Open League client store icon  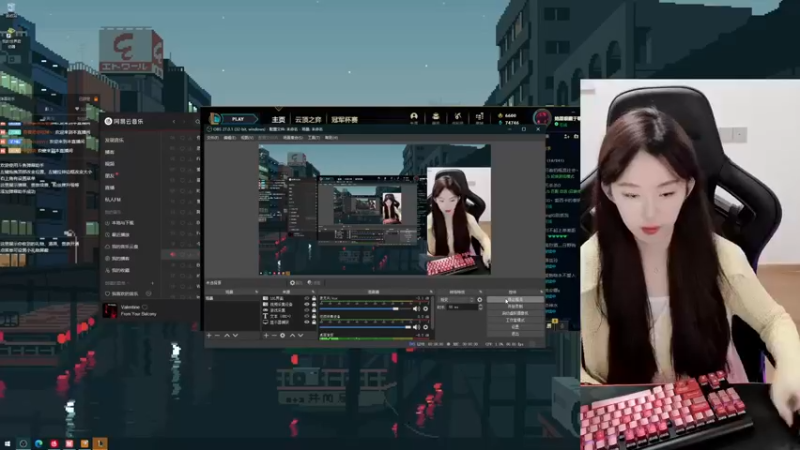pyautogui.click(x=480, y=117)
